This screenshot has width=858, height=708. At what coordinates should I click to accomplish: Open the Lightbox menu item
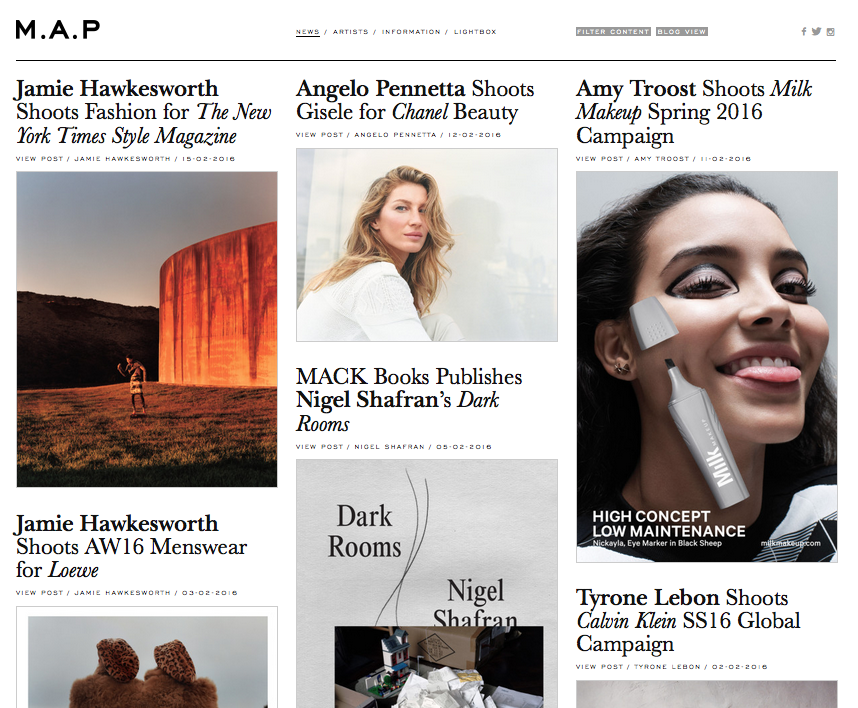(475, 32)
